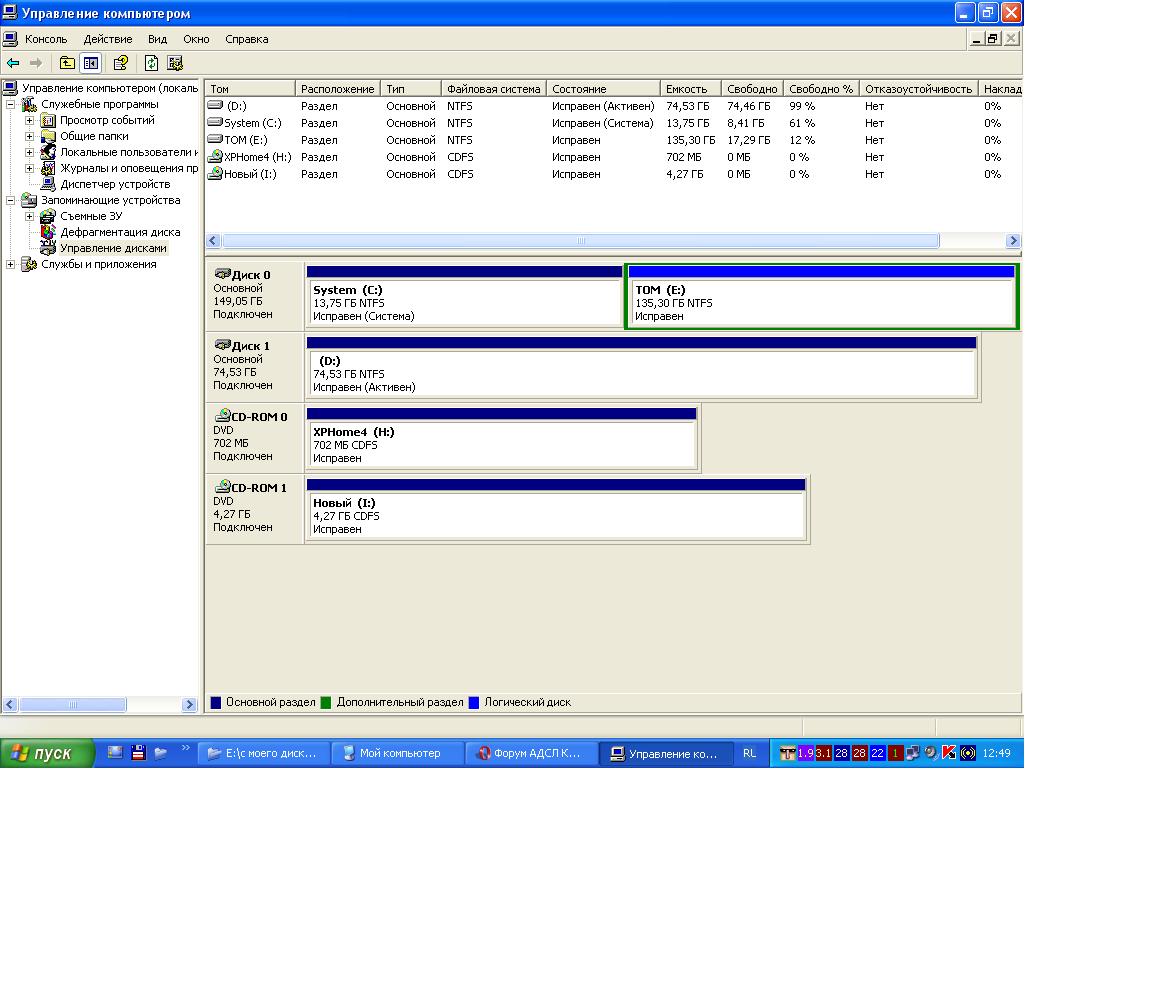Click the Up one level folder icon
This screenshot has height=999, width=1150.
click(x=67, y=63)
